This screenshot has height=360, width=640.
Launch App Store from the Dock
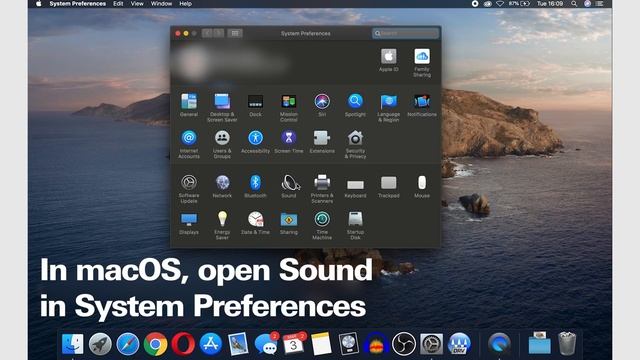tap(211, 344)
